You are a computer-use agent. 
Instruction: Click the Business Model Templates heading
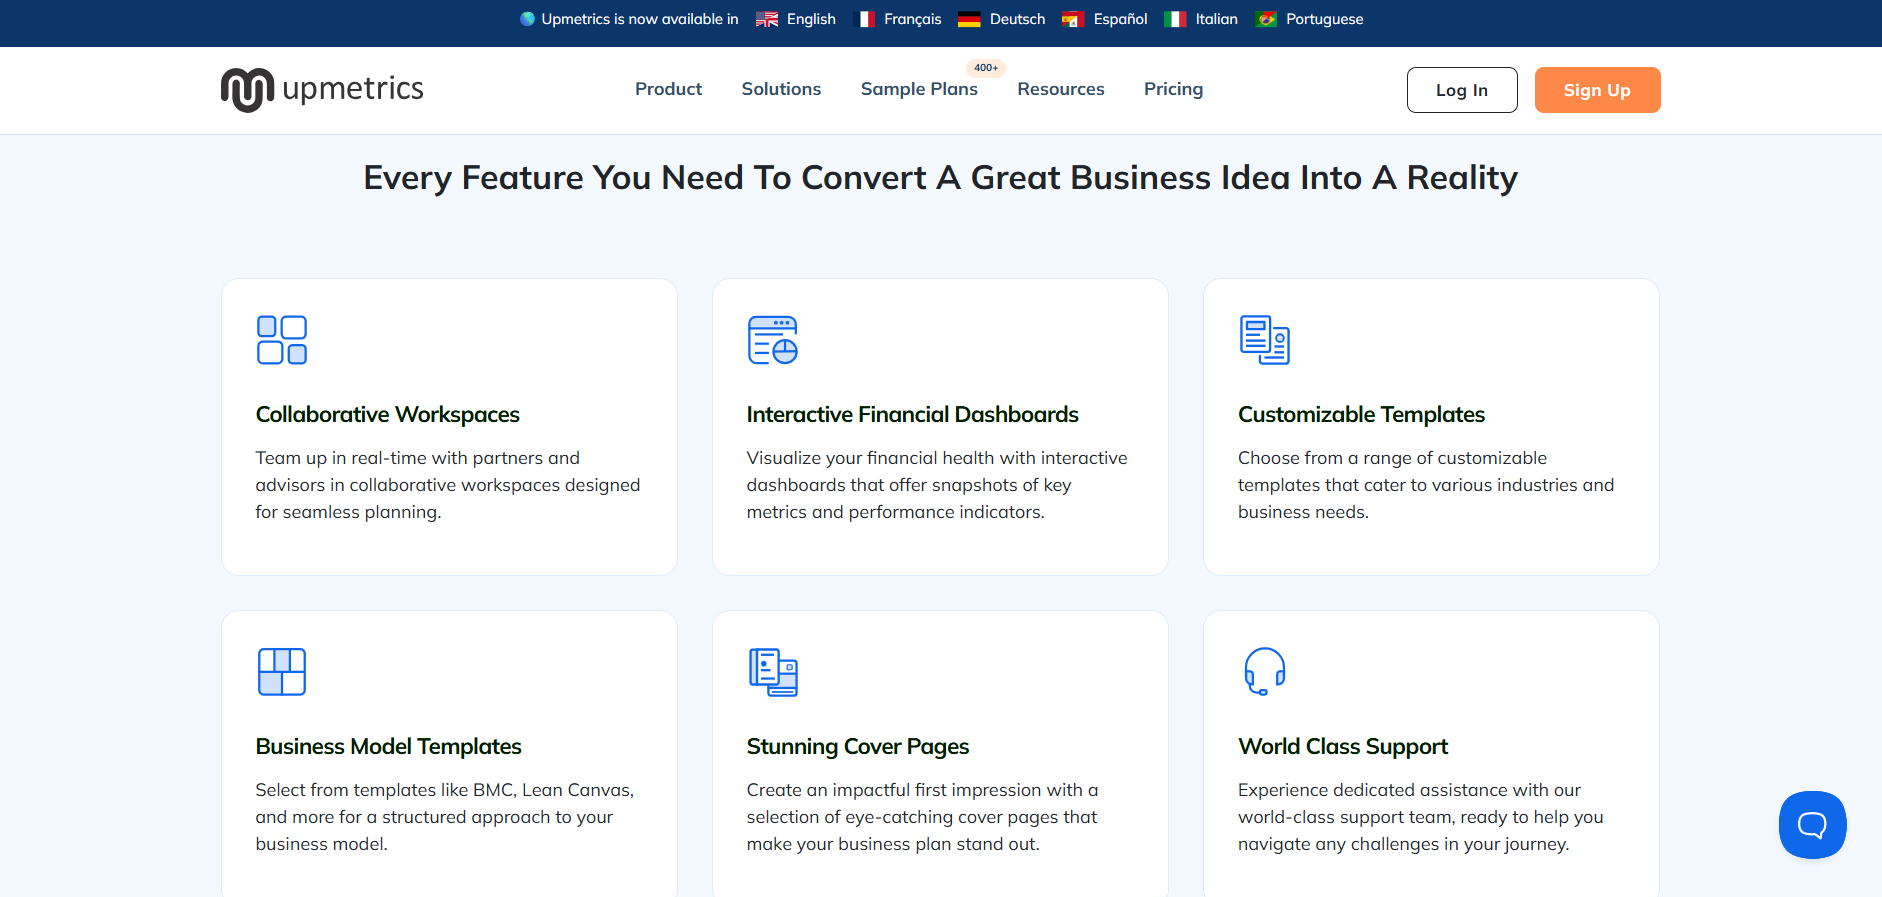(388, 746)
